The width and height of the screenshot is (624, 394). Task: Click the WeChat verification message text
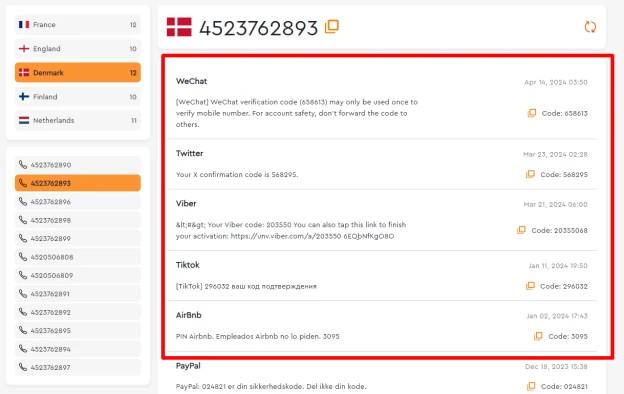[x=296, y=113]
